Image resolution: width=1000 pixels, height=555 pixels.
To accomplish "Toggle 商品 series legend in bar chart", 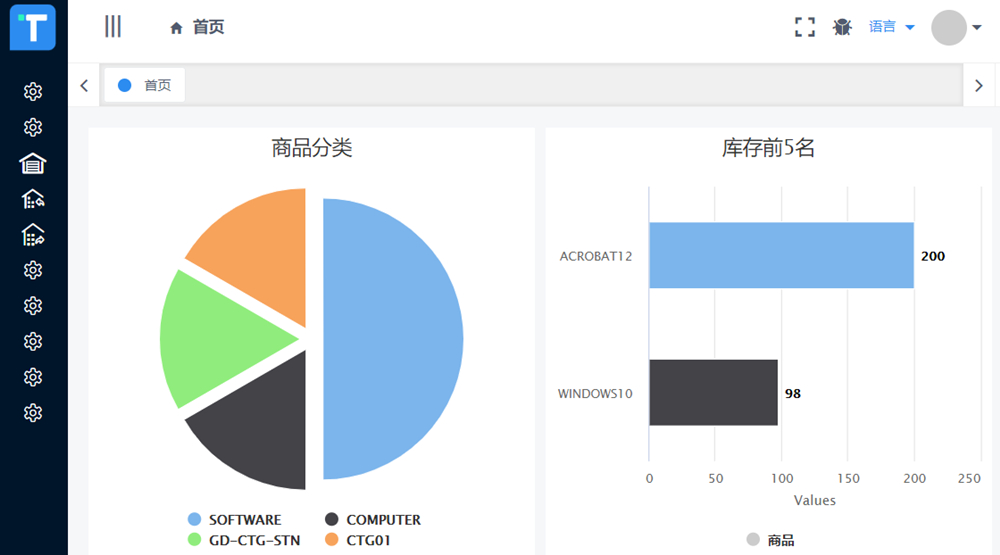I will (x=770, y=540).
